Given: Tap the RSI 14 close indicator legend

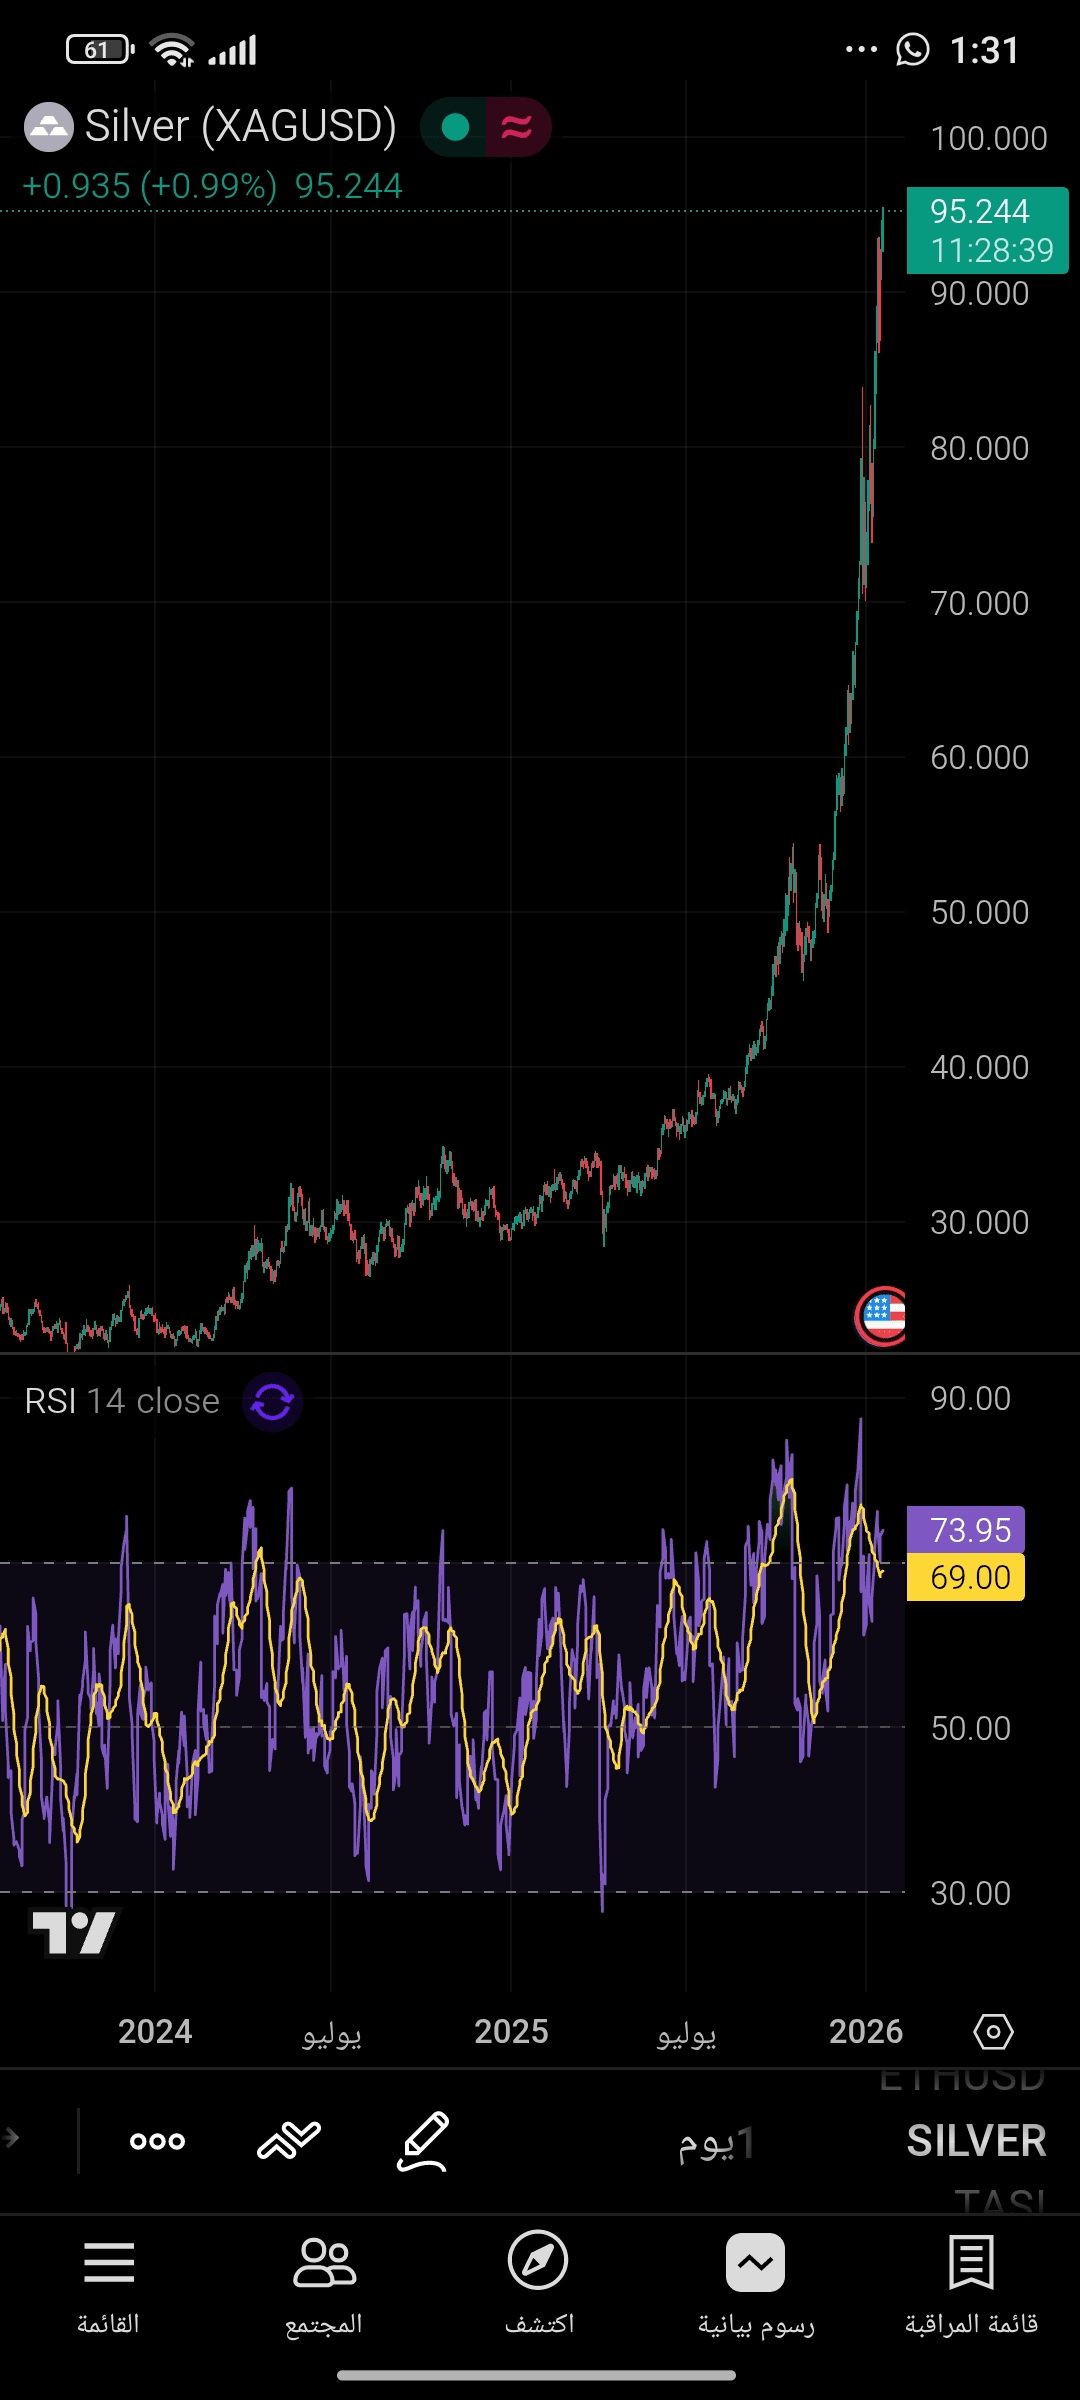Looking at the screenshot, I should (122, 1401).
